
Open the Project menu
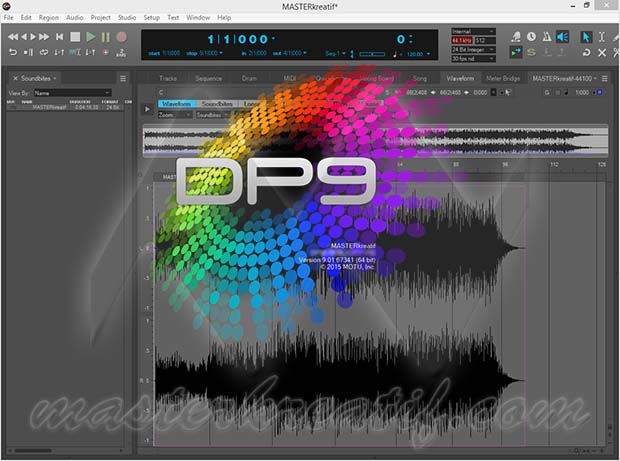coord(100,18)
